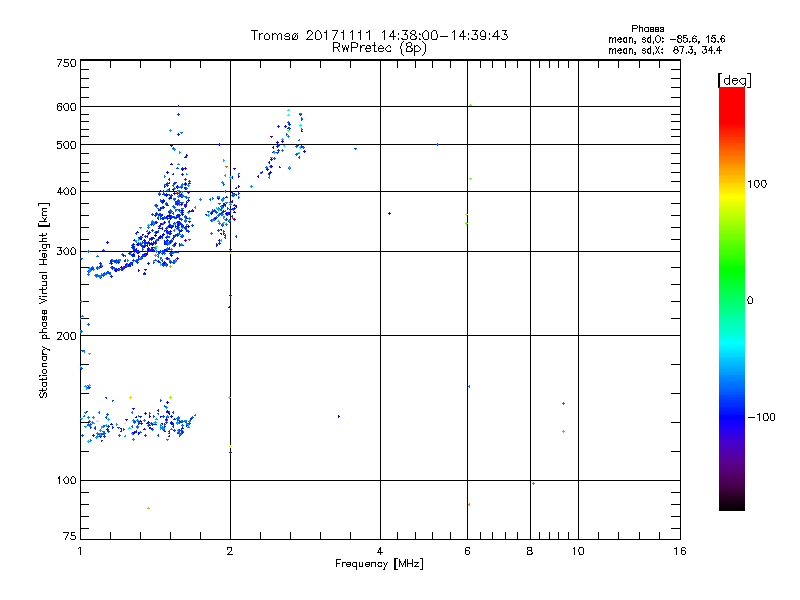
Task: Click the colorbar label '100'
Action: [757, 184]
